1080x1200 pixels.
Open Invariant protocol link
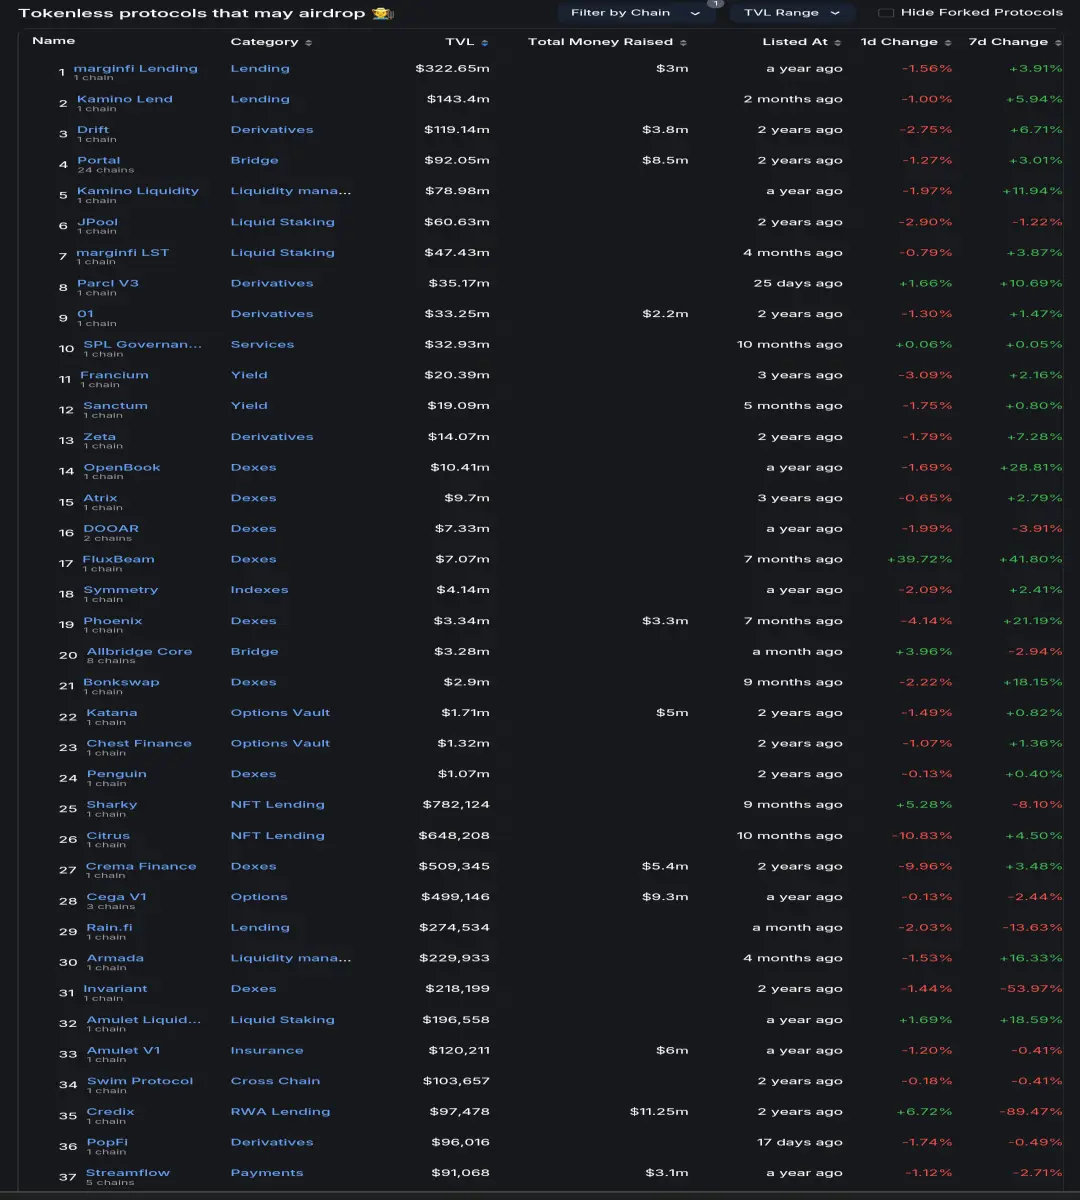pos(115,988)
